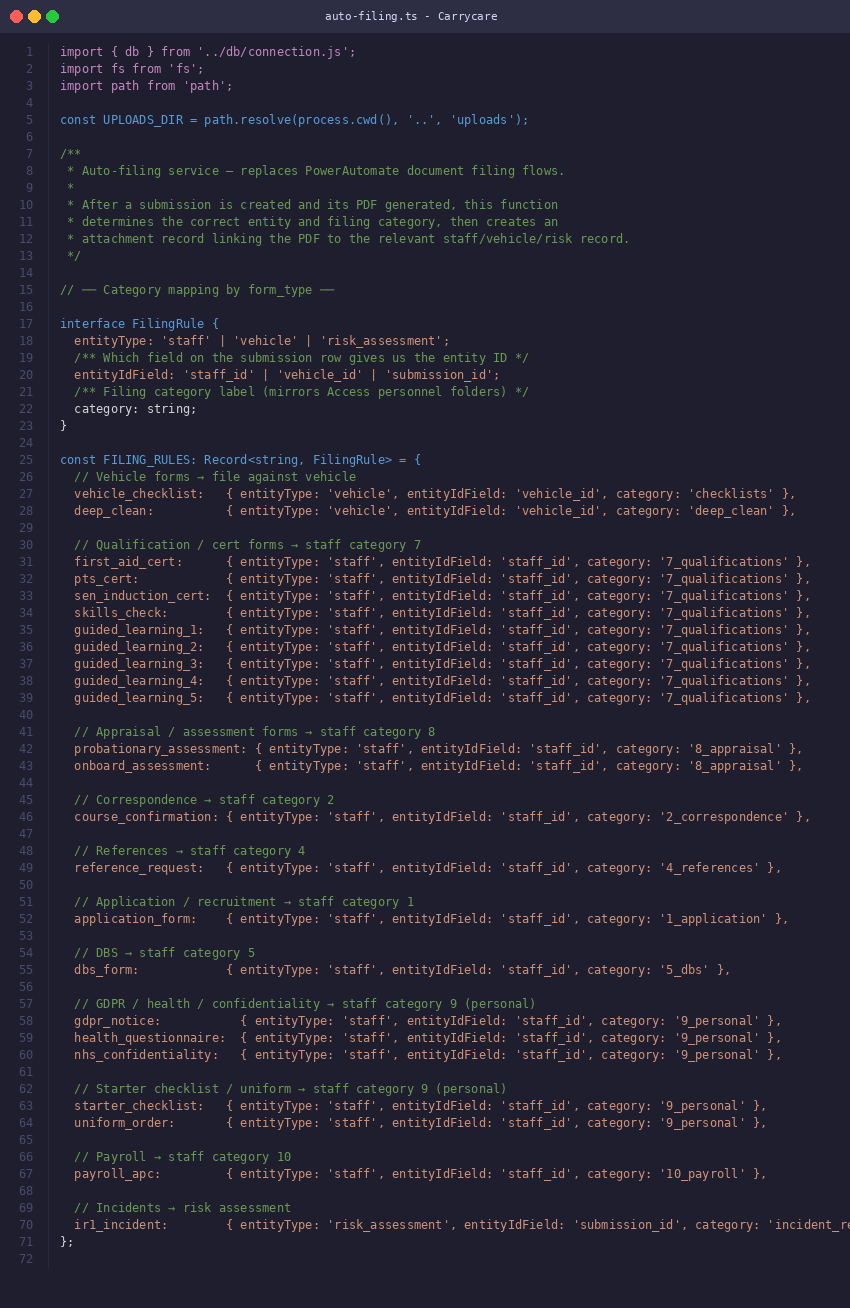Viewport: 850px width, 1308px height.
Task: Click the 'guided_learning_3:' key
Action: pyautogui.click(x=139, y=663)
